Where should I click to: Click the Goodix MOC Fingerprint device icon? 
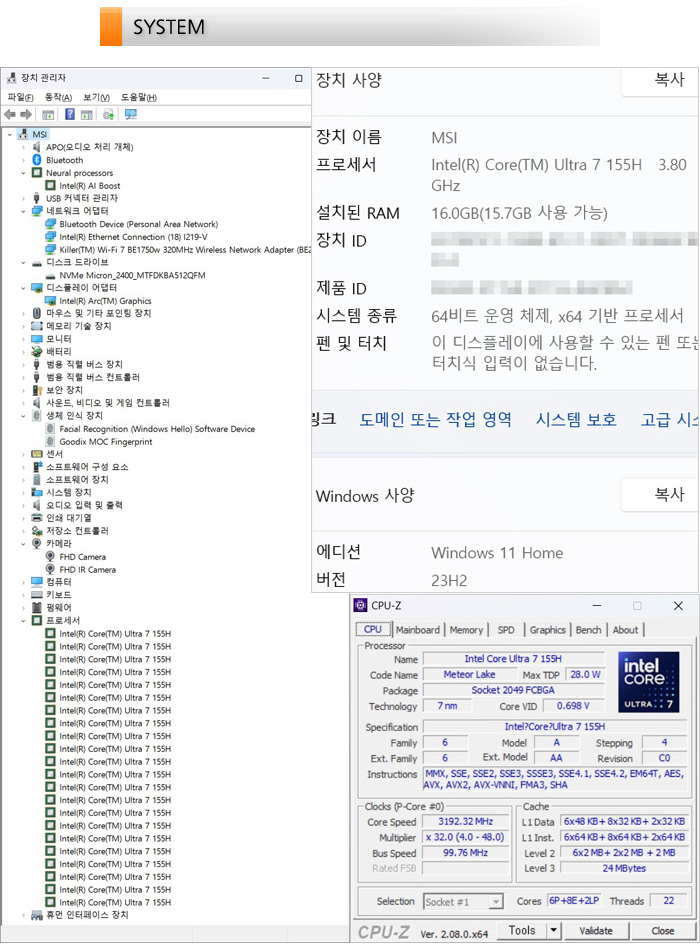click(x=50, y=441)
